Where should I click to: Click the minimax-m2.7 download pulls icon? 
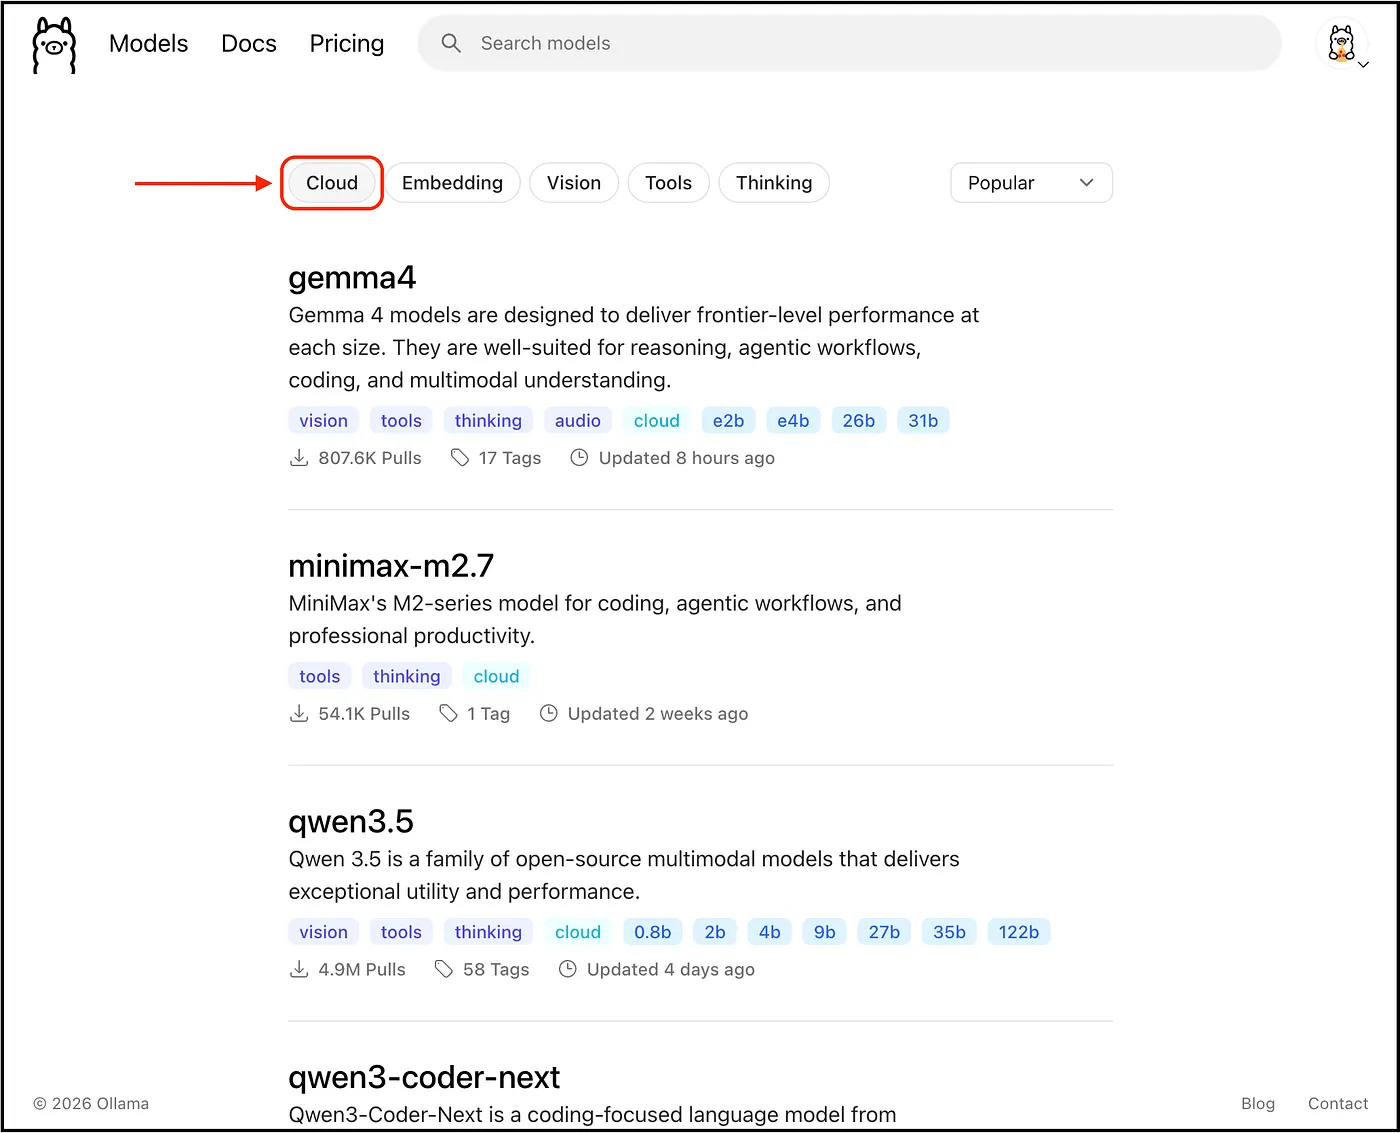[298, 714]
